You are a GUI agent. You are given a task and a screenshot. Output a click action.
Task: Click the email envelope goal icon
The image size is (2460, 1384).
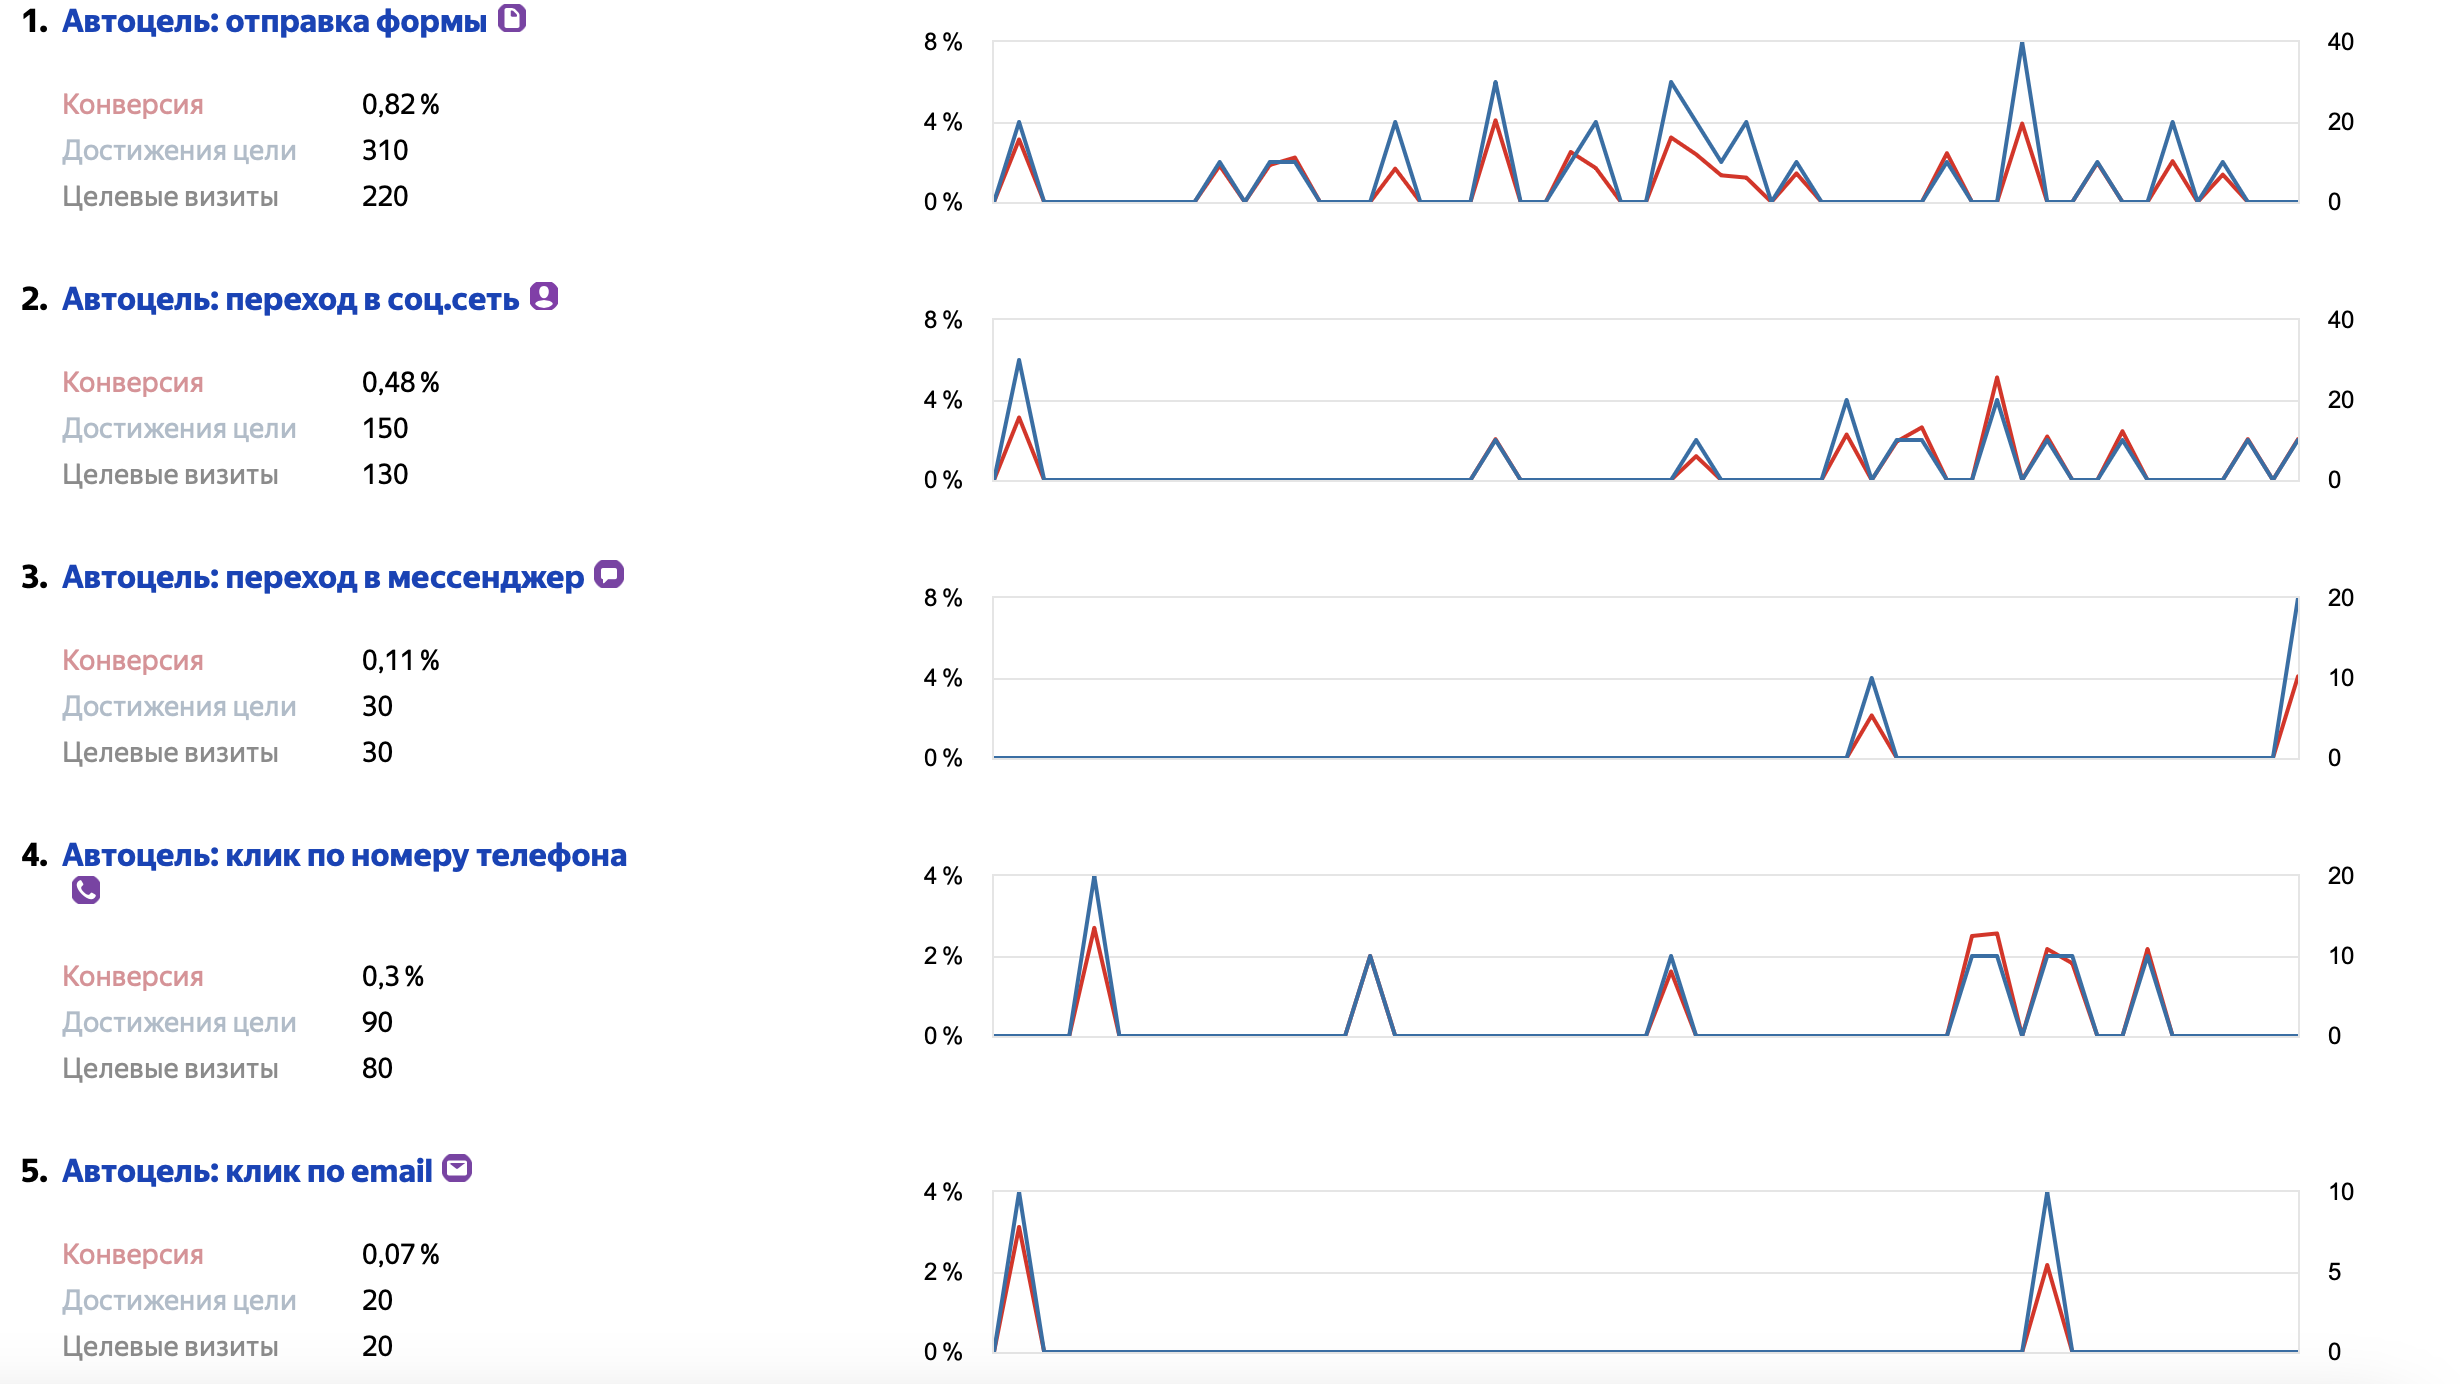pos(457,1168)
